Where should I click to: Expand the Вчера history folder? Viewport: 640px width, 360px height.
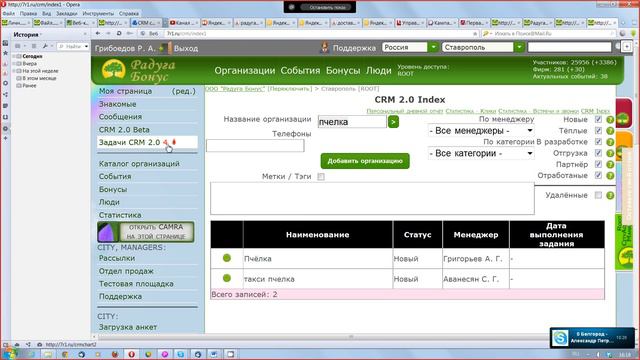pos(14,64)
